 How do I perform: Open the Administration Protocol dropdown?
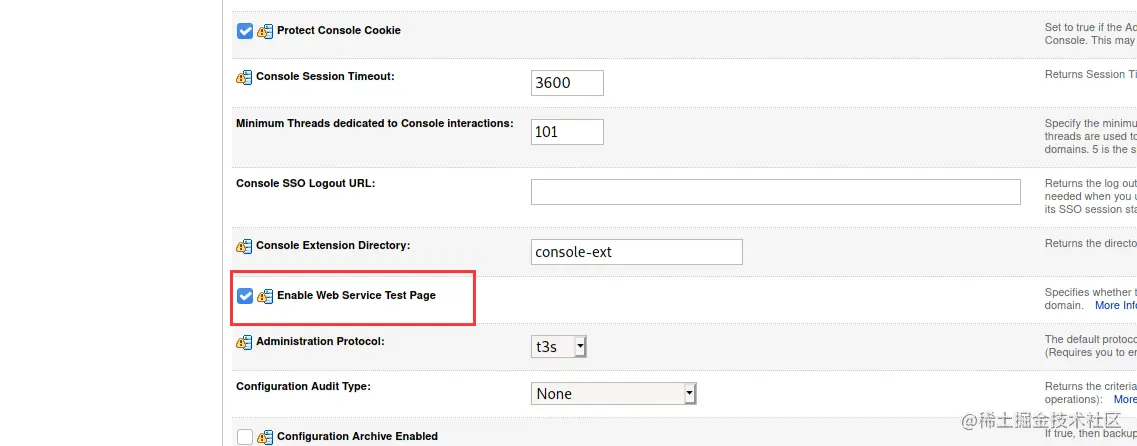(x=558, y=347)
